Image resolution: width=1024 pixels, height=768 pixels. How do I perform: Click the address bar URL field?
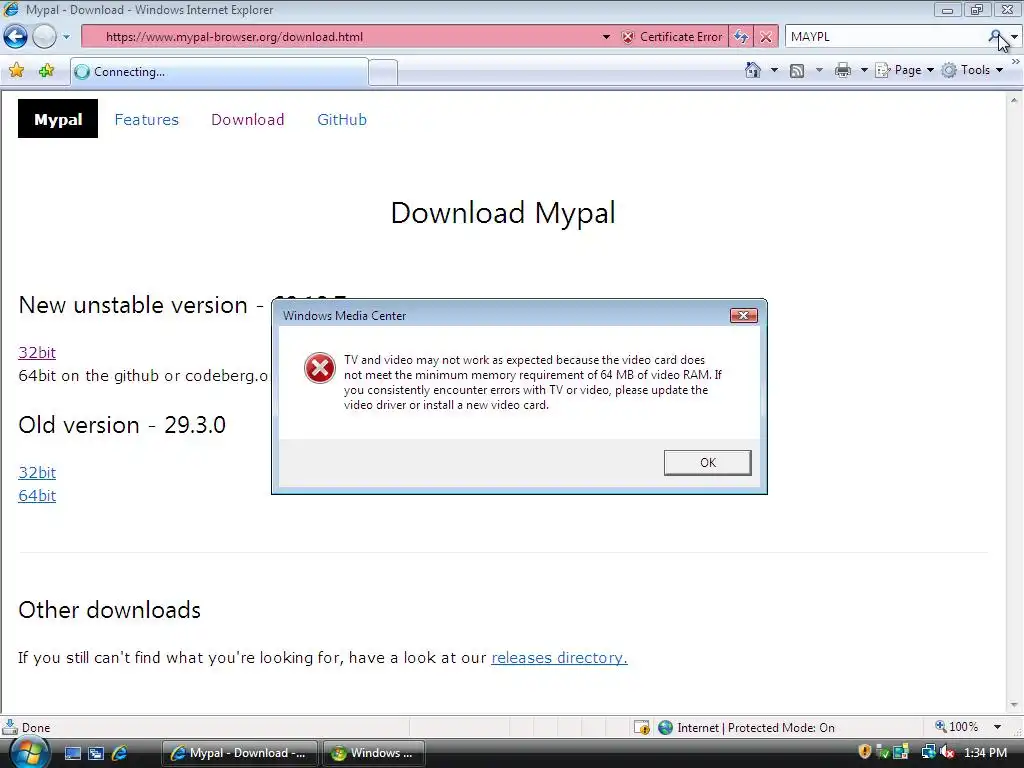340,37
